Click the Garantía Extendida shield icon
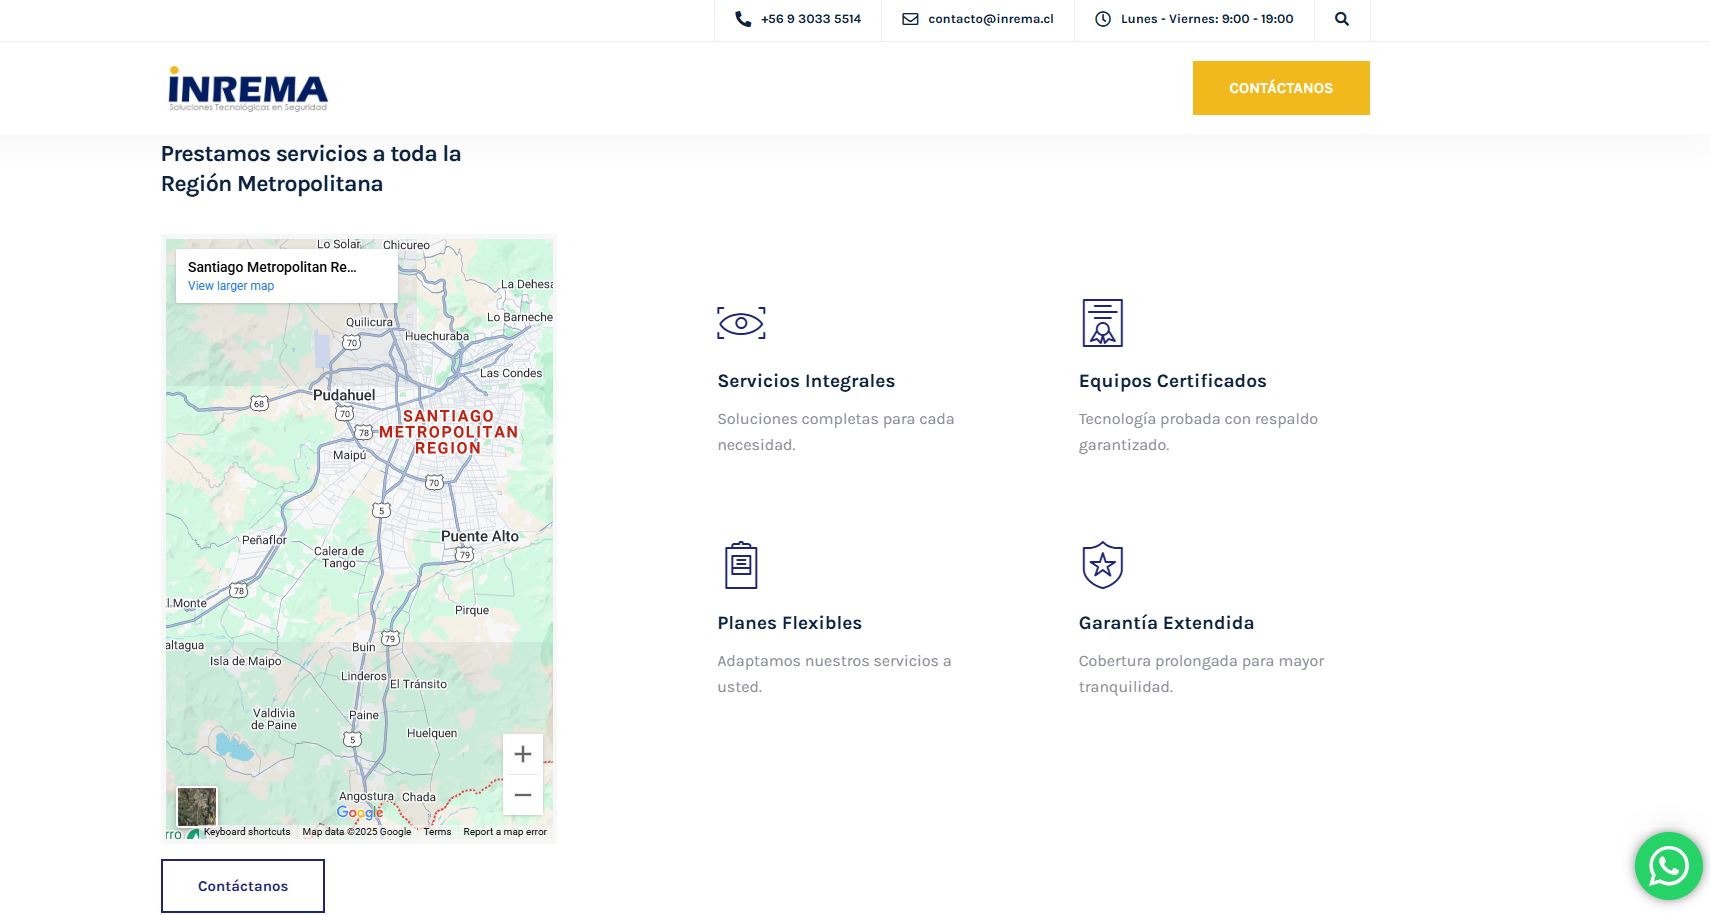The image size is (1710, 915). tap(1102, 565)
